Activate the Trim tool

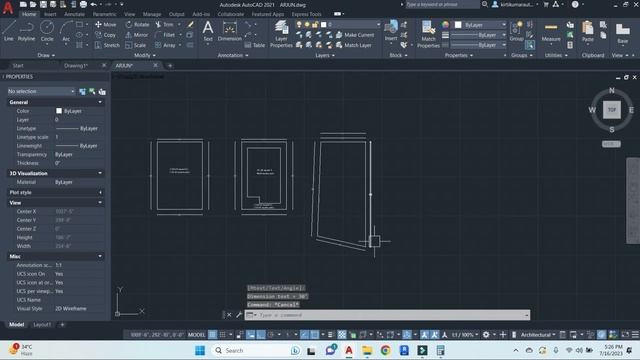(x=164, y=24)
